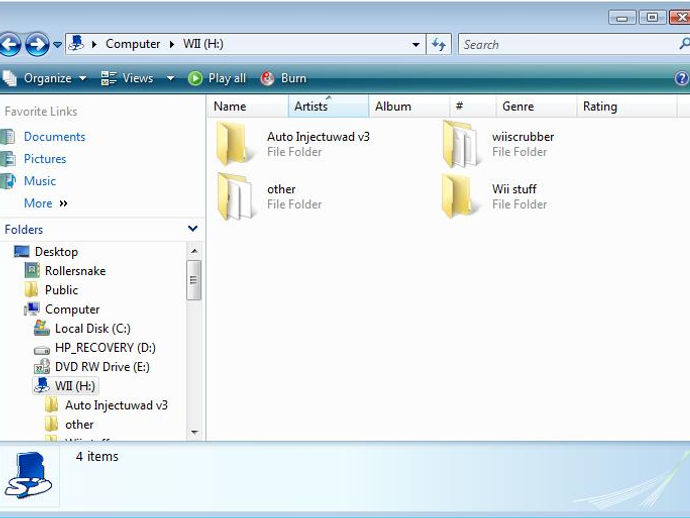
Task: Click the green Play all icon
Action: 195,78
